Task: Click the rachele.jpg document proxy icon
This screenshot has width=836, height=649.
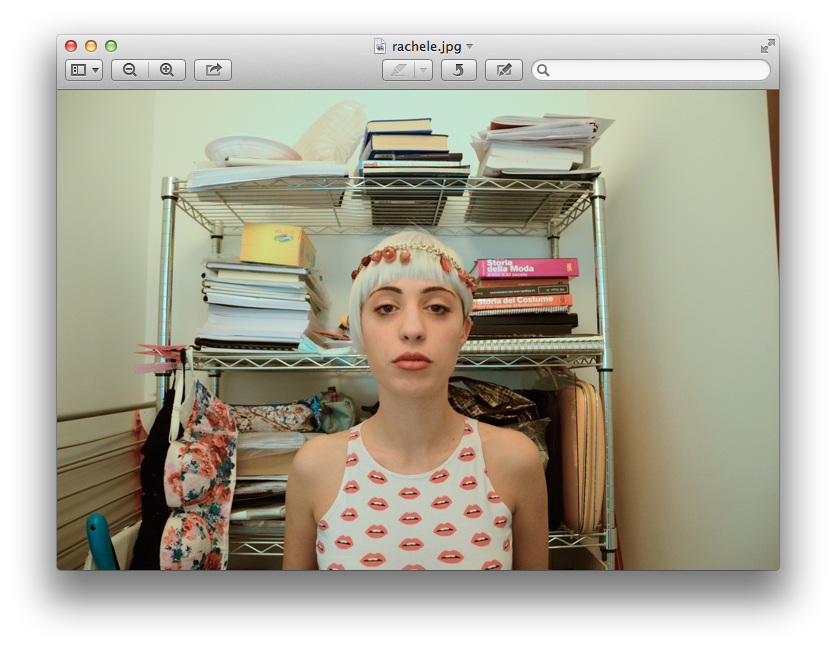Action: tap(380, 46)
